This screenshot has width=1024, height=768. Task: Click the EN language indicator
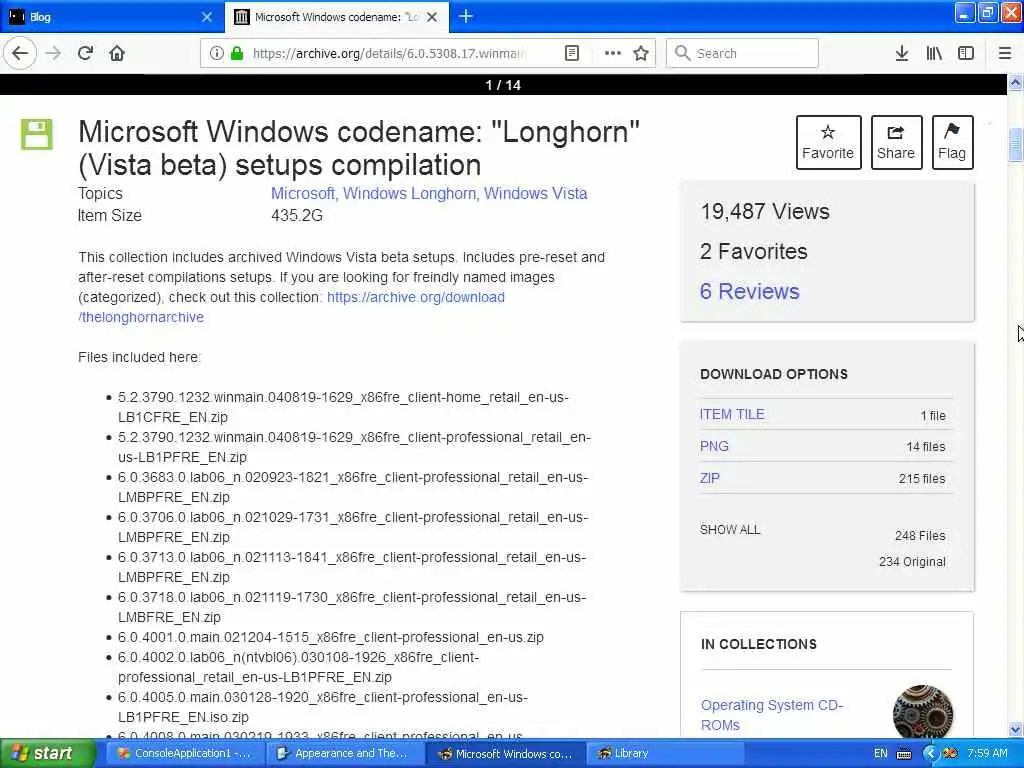coord(880,753)
